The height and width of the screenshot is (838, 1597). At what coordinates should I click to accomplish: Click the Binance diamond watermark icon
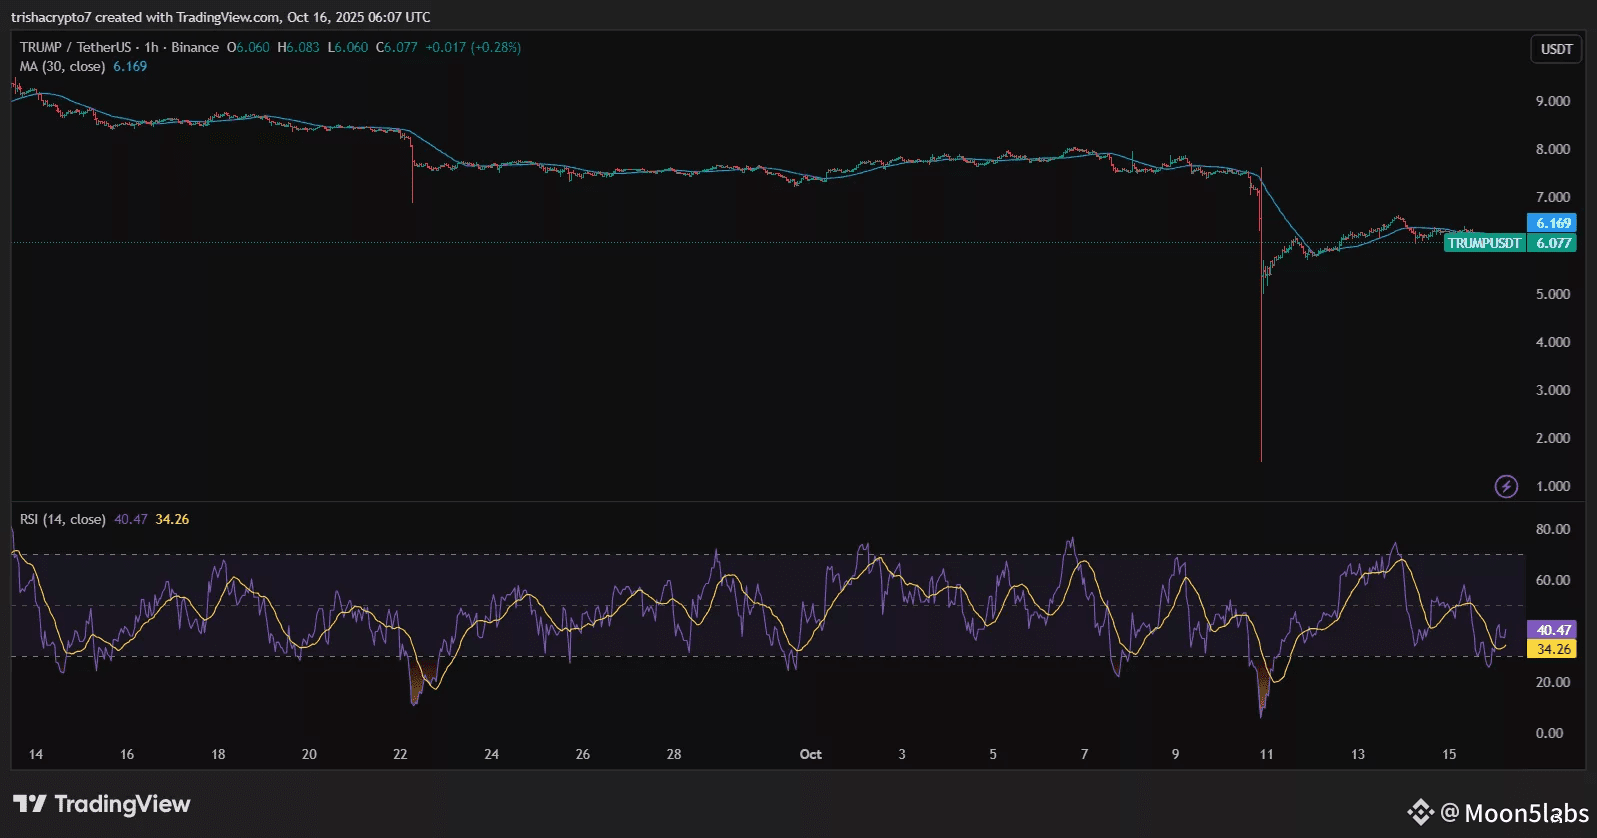pos(1420,813)
